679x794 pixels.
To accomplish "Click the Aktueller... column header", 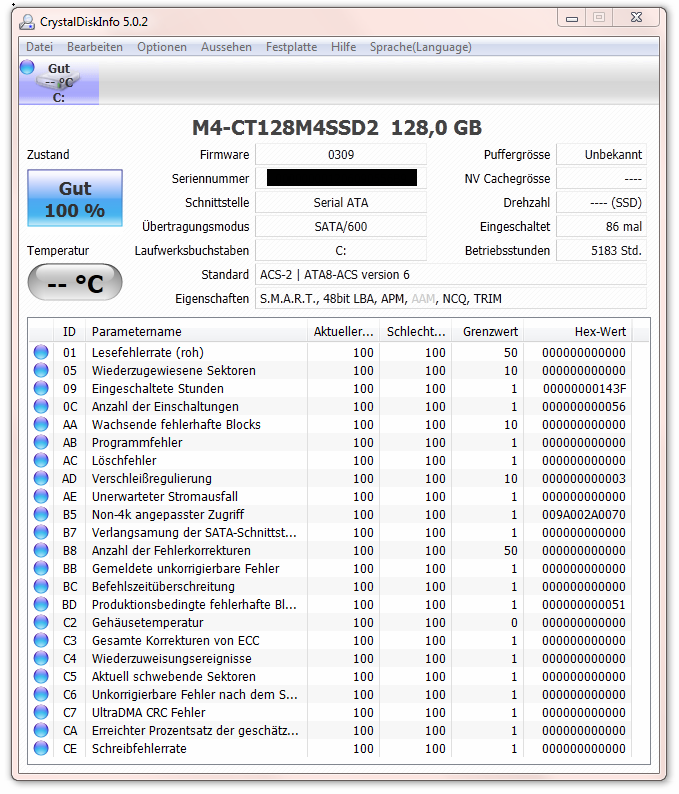I will point(343,332).
